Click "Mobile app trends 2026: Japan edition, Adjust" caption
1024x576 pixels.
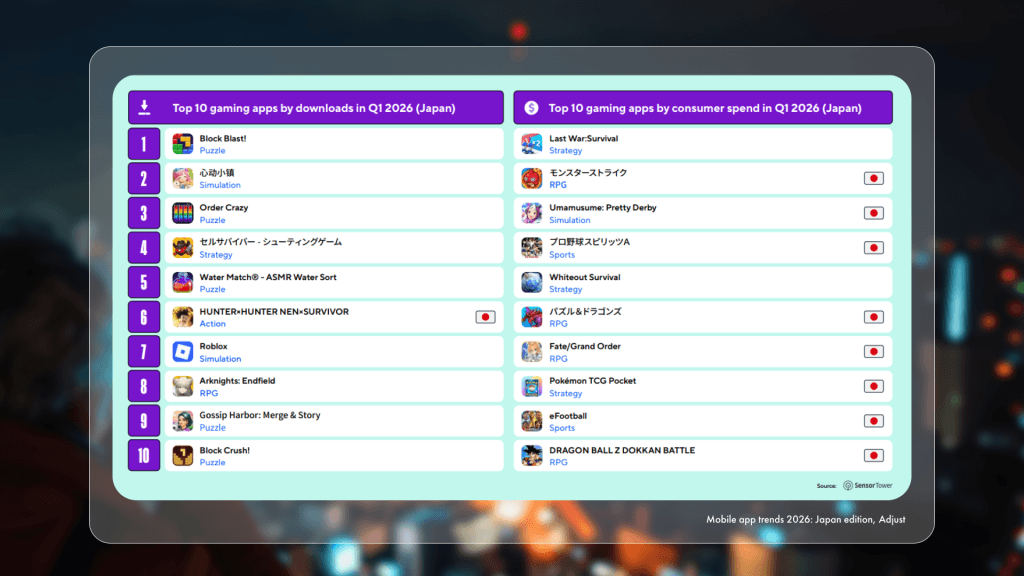[x=806, y=520]
